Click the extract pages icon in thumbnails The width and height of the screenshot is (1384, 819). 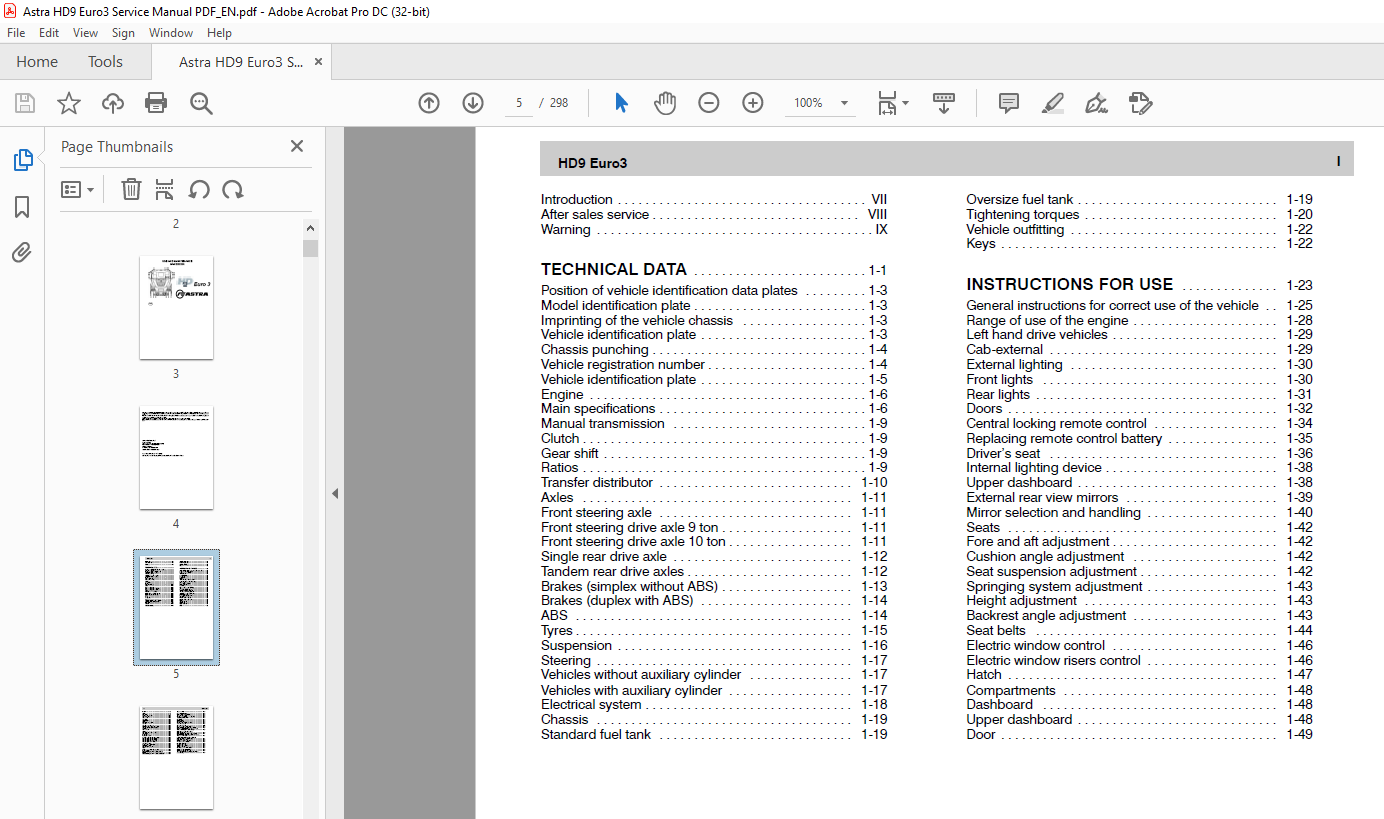pos(165,189)
